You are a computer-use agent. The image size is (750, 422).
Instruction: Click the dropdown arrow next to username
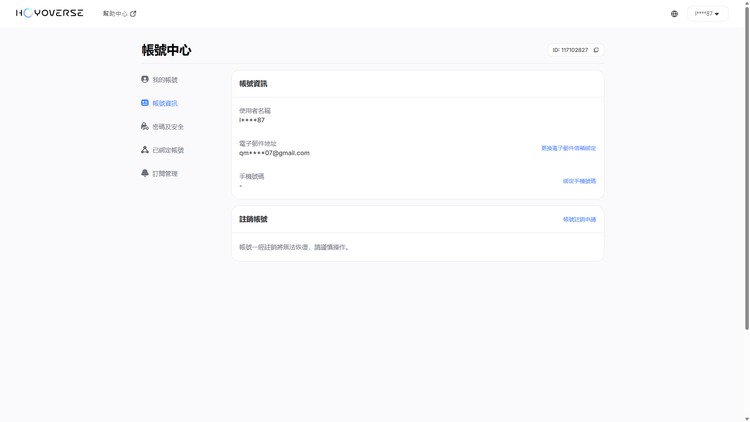pos(717,14)
